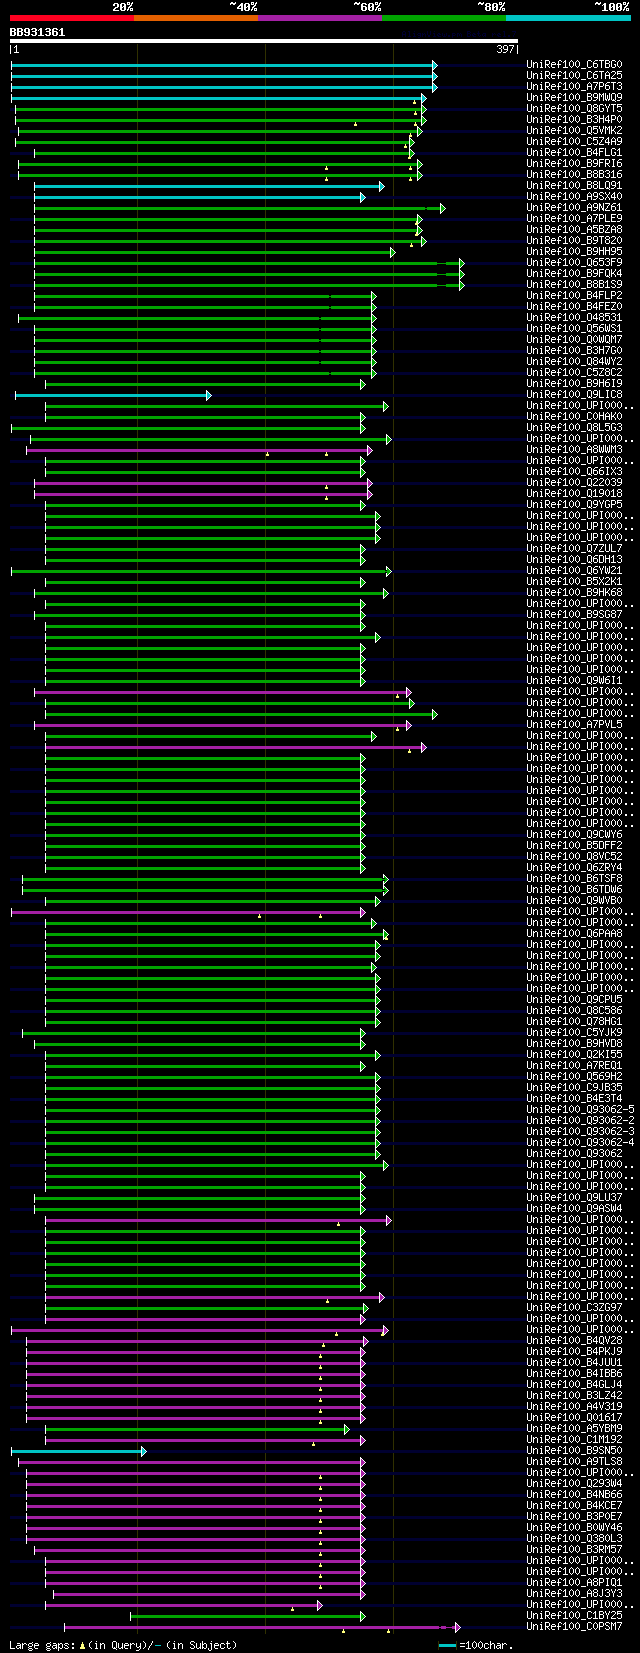640x1653 pixels.
Task: Select hit UniRef100_A9TLS8
Action: 574,1462
